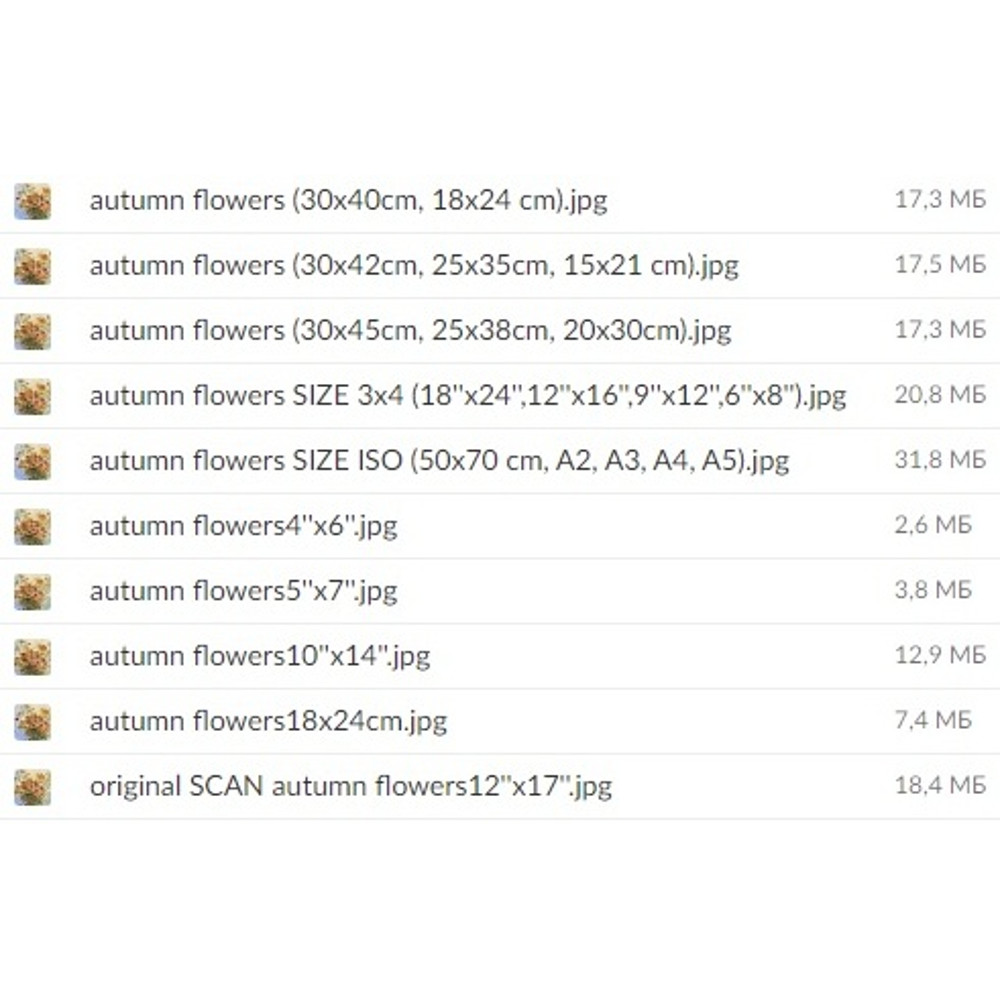Open autumn flowers4"x6".jpg file name
Viewport: 1000px width, 1000px height.
(244, 527)
